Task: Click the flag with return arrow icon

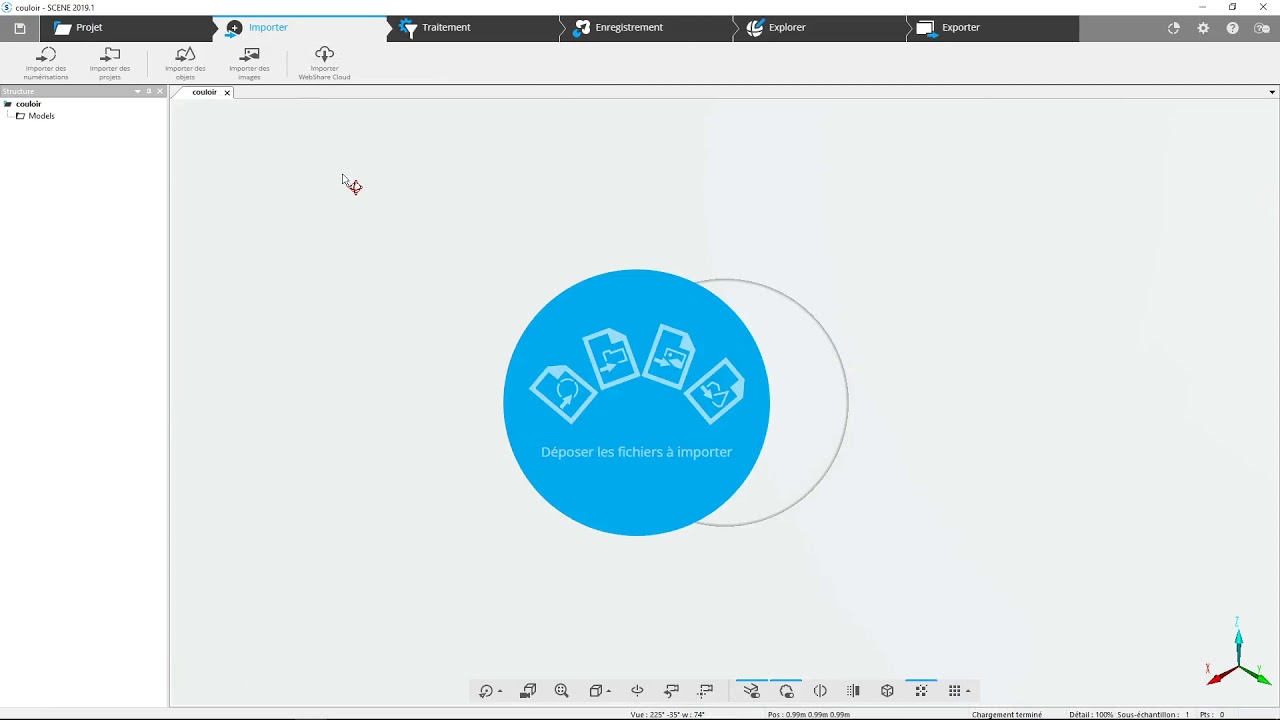Action: coord(672,691)
